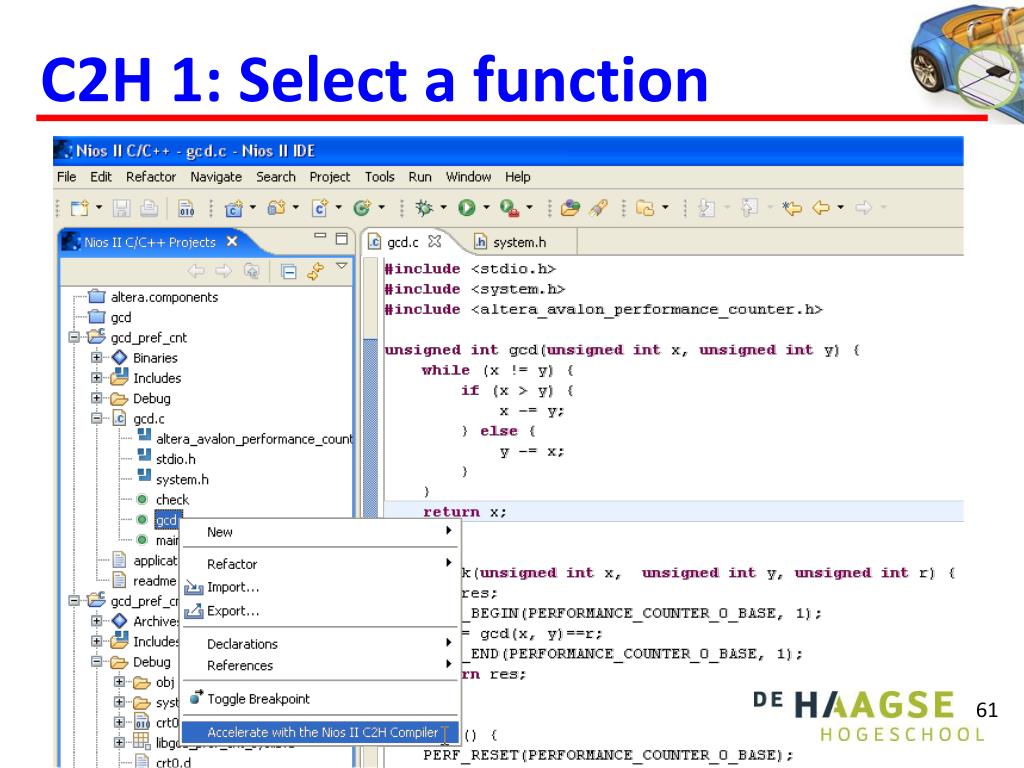Maximize the Projects panel view
Viewport: 1024px width, 768px height.
(x=342, y=238)
